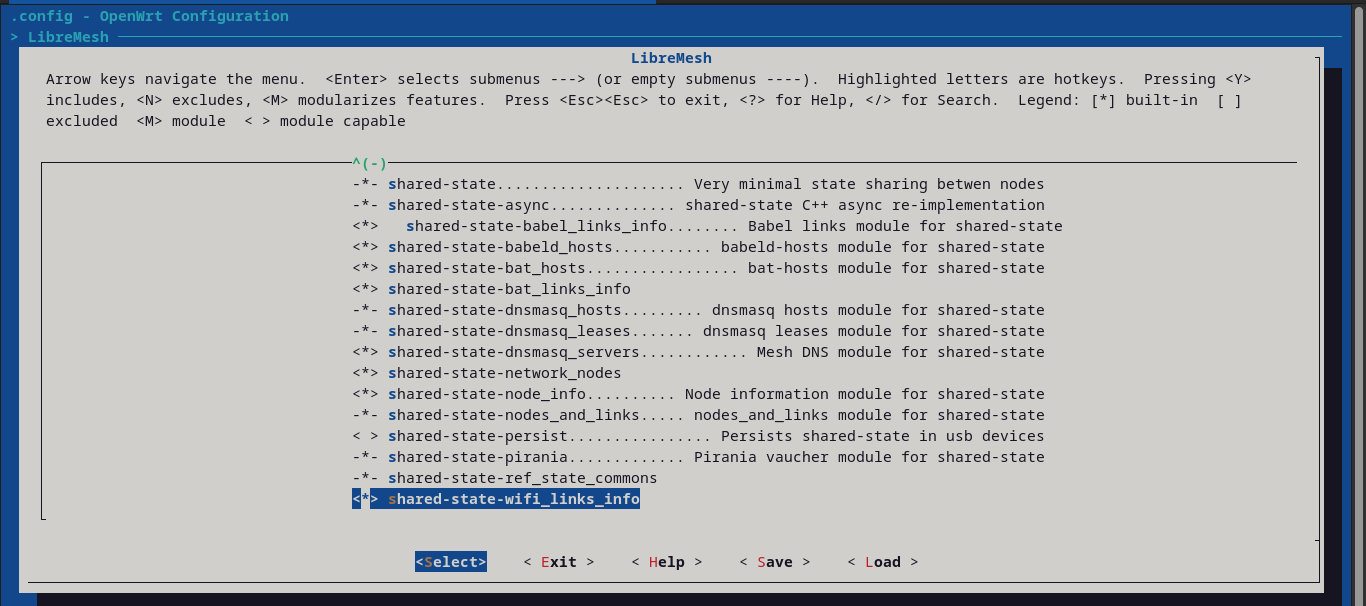Click the ^(-) scroll-up indicator
1366x606 pixels.
point(369,163)
